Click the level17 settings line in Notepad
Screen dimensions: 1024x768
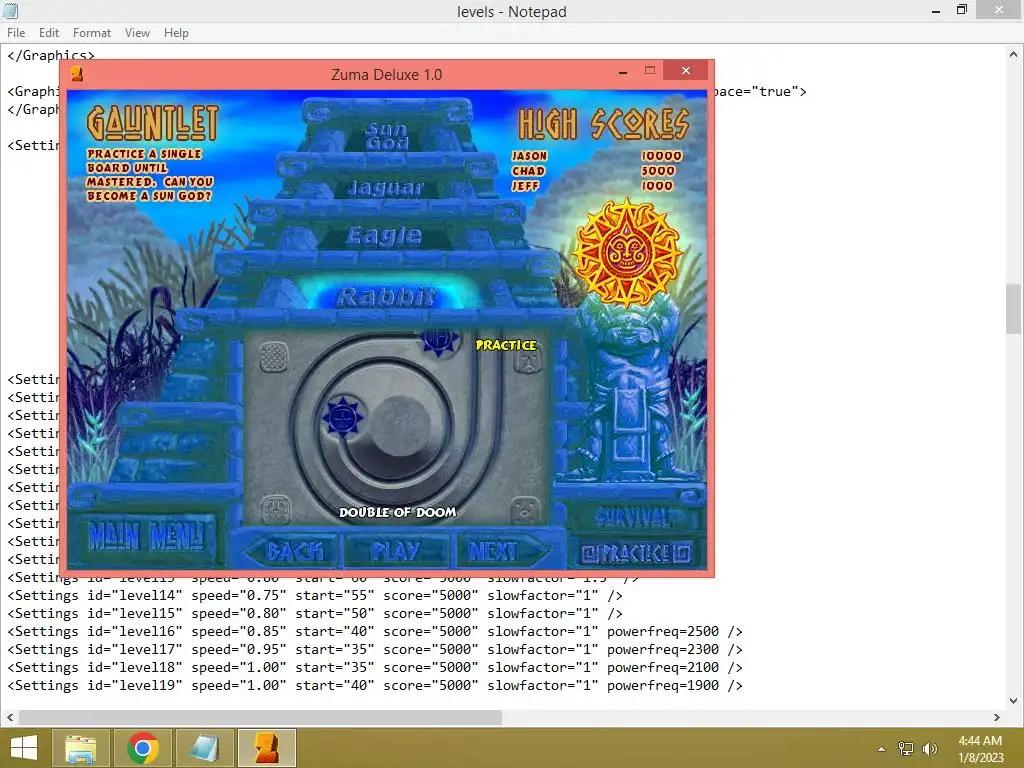(375, 650)
